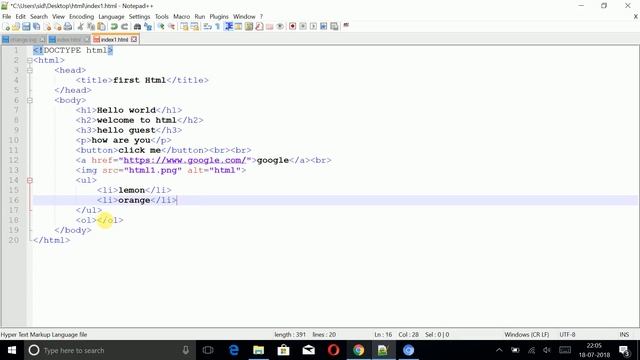
Task: Save recorded macro toolbar icon
Action: click(334, 27)
